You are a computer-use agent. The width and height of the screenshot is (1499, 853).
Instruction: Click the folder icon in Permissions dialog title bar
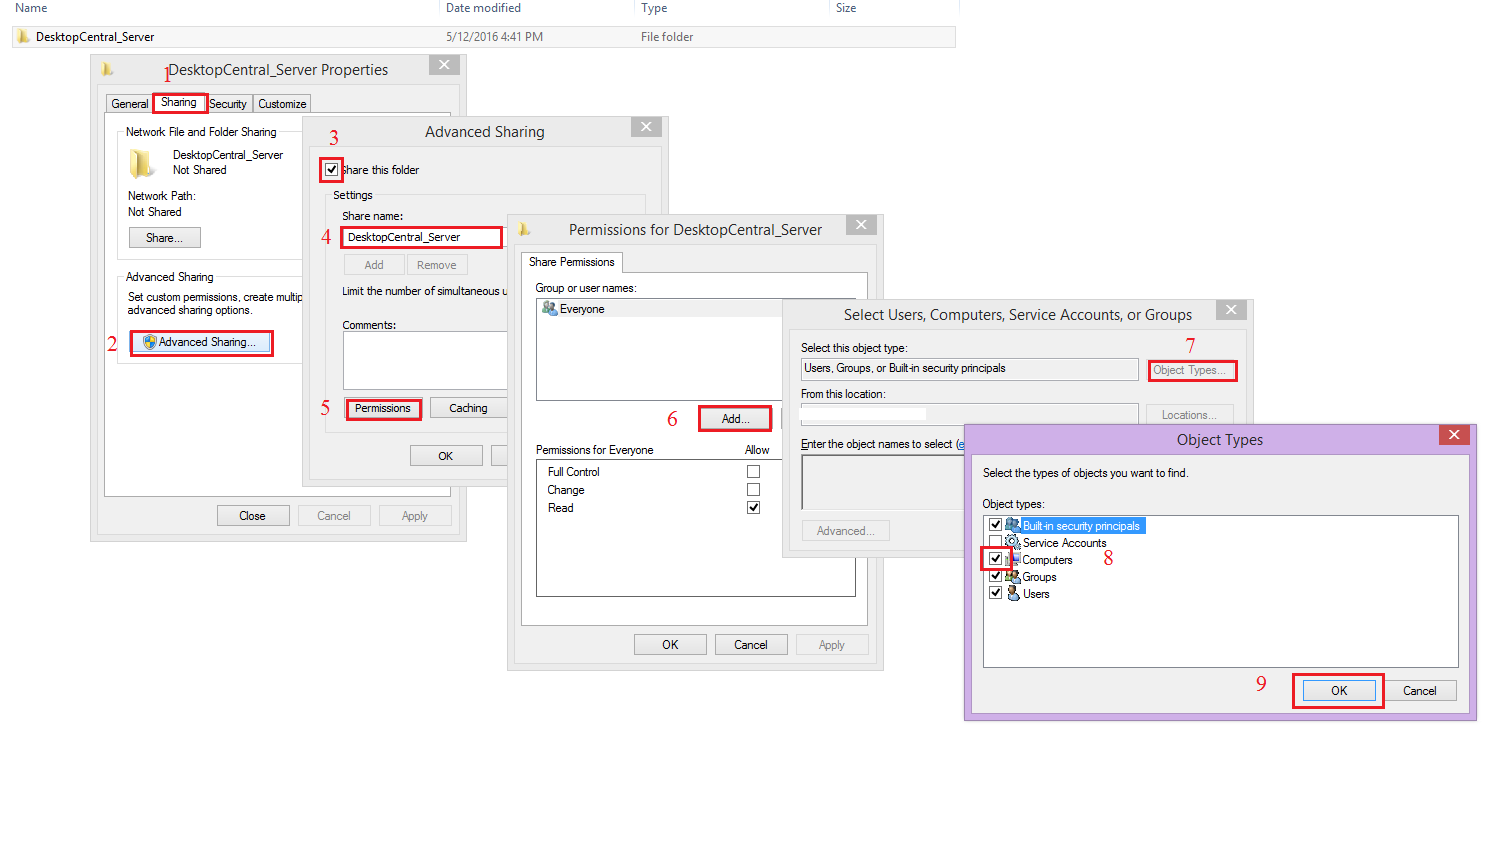click(x=524, y=230)
